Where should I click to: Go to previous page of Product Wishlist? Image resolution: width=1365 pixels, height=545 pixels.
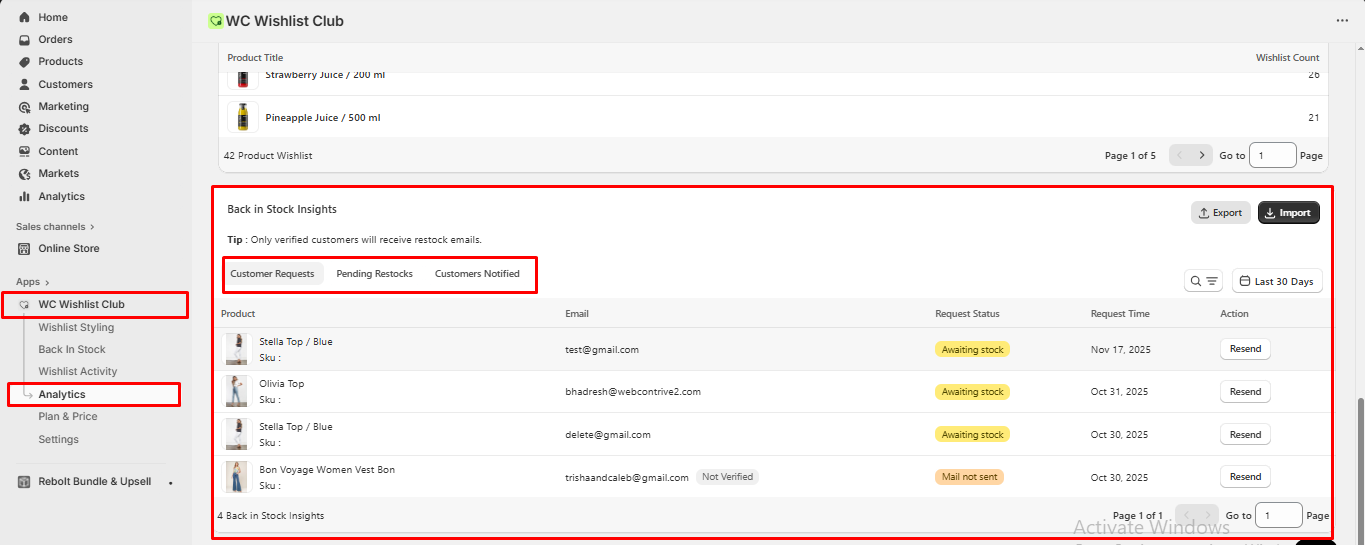click(1180, 156)
